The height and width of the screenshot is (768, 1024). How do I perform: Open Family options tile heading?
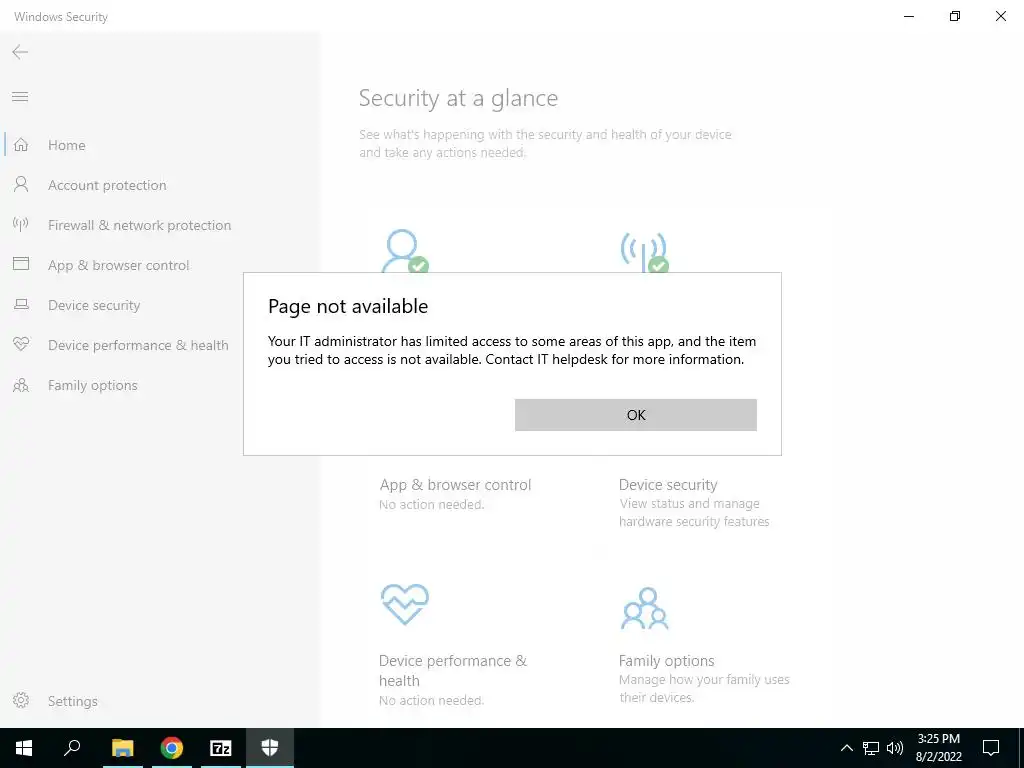666,660
